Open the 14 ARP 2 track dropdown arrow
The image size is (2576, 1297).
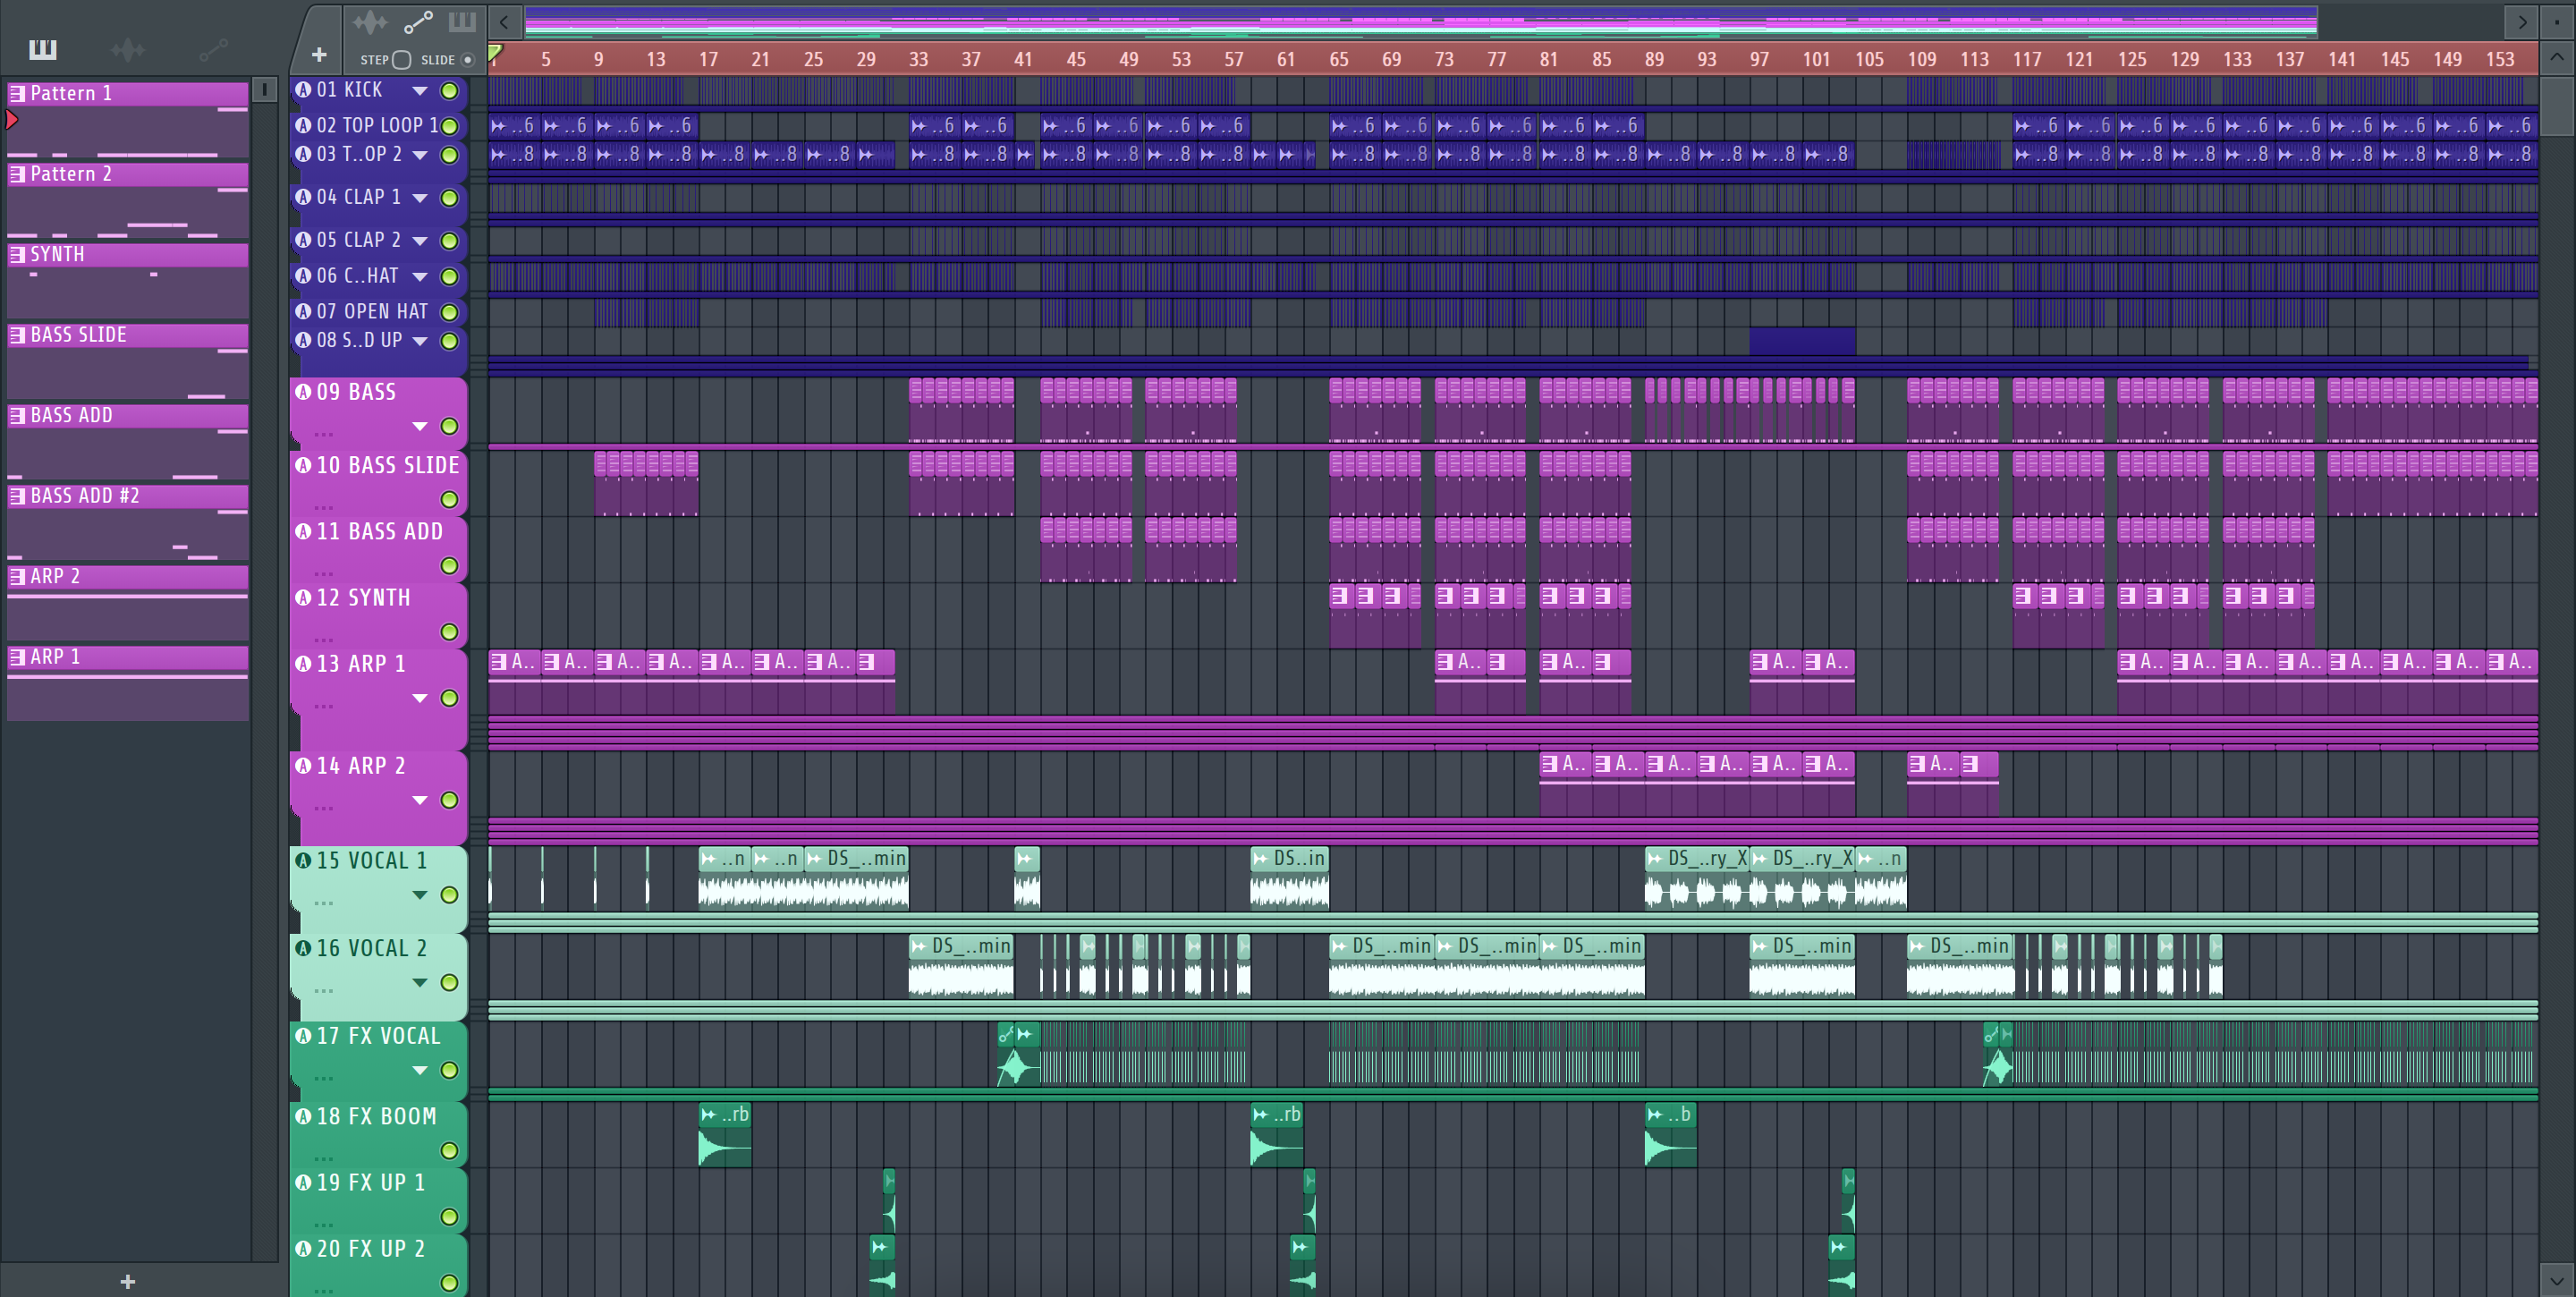click(420, 800)
